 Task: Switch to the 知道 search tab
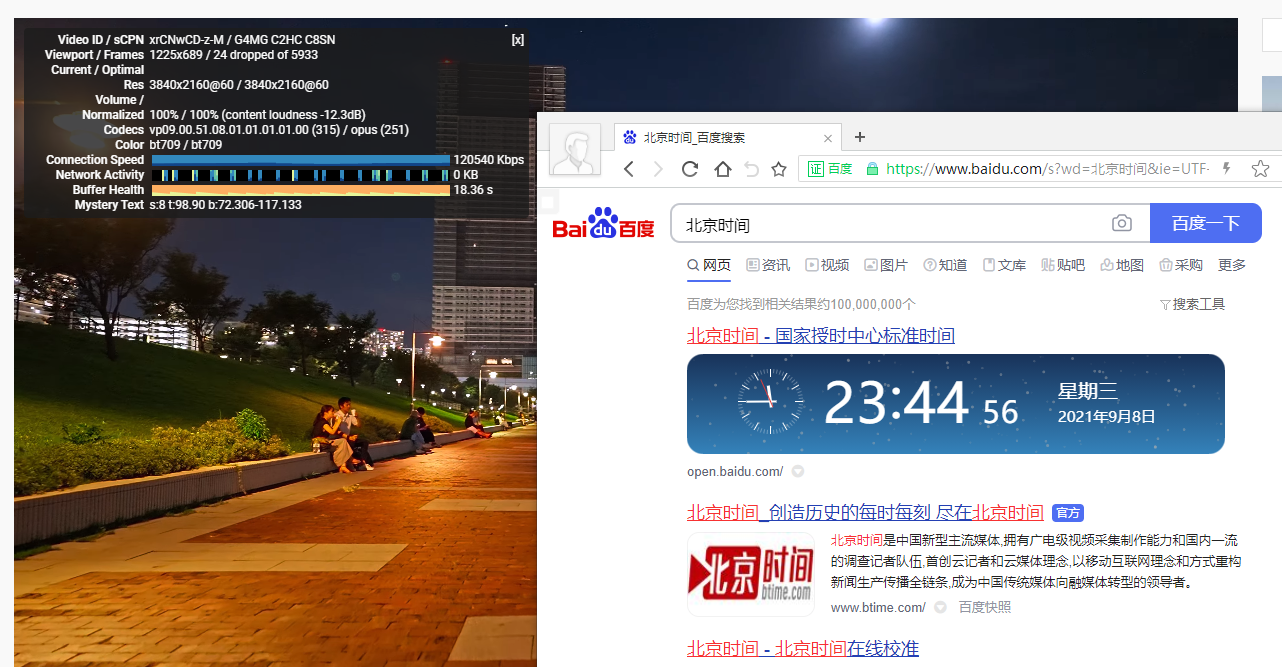pos(945,265)
